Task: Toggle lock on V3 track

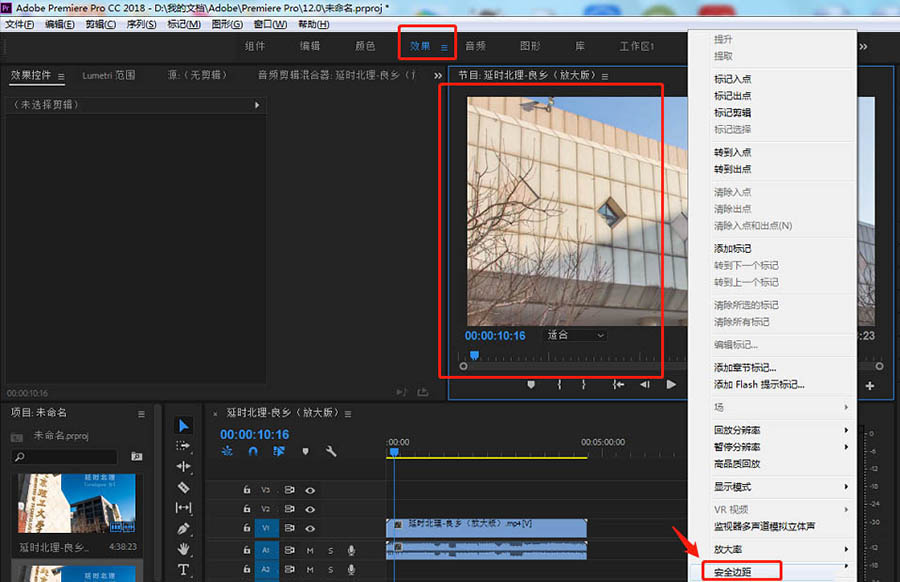Action: (247, 490)
